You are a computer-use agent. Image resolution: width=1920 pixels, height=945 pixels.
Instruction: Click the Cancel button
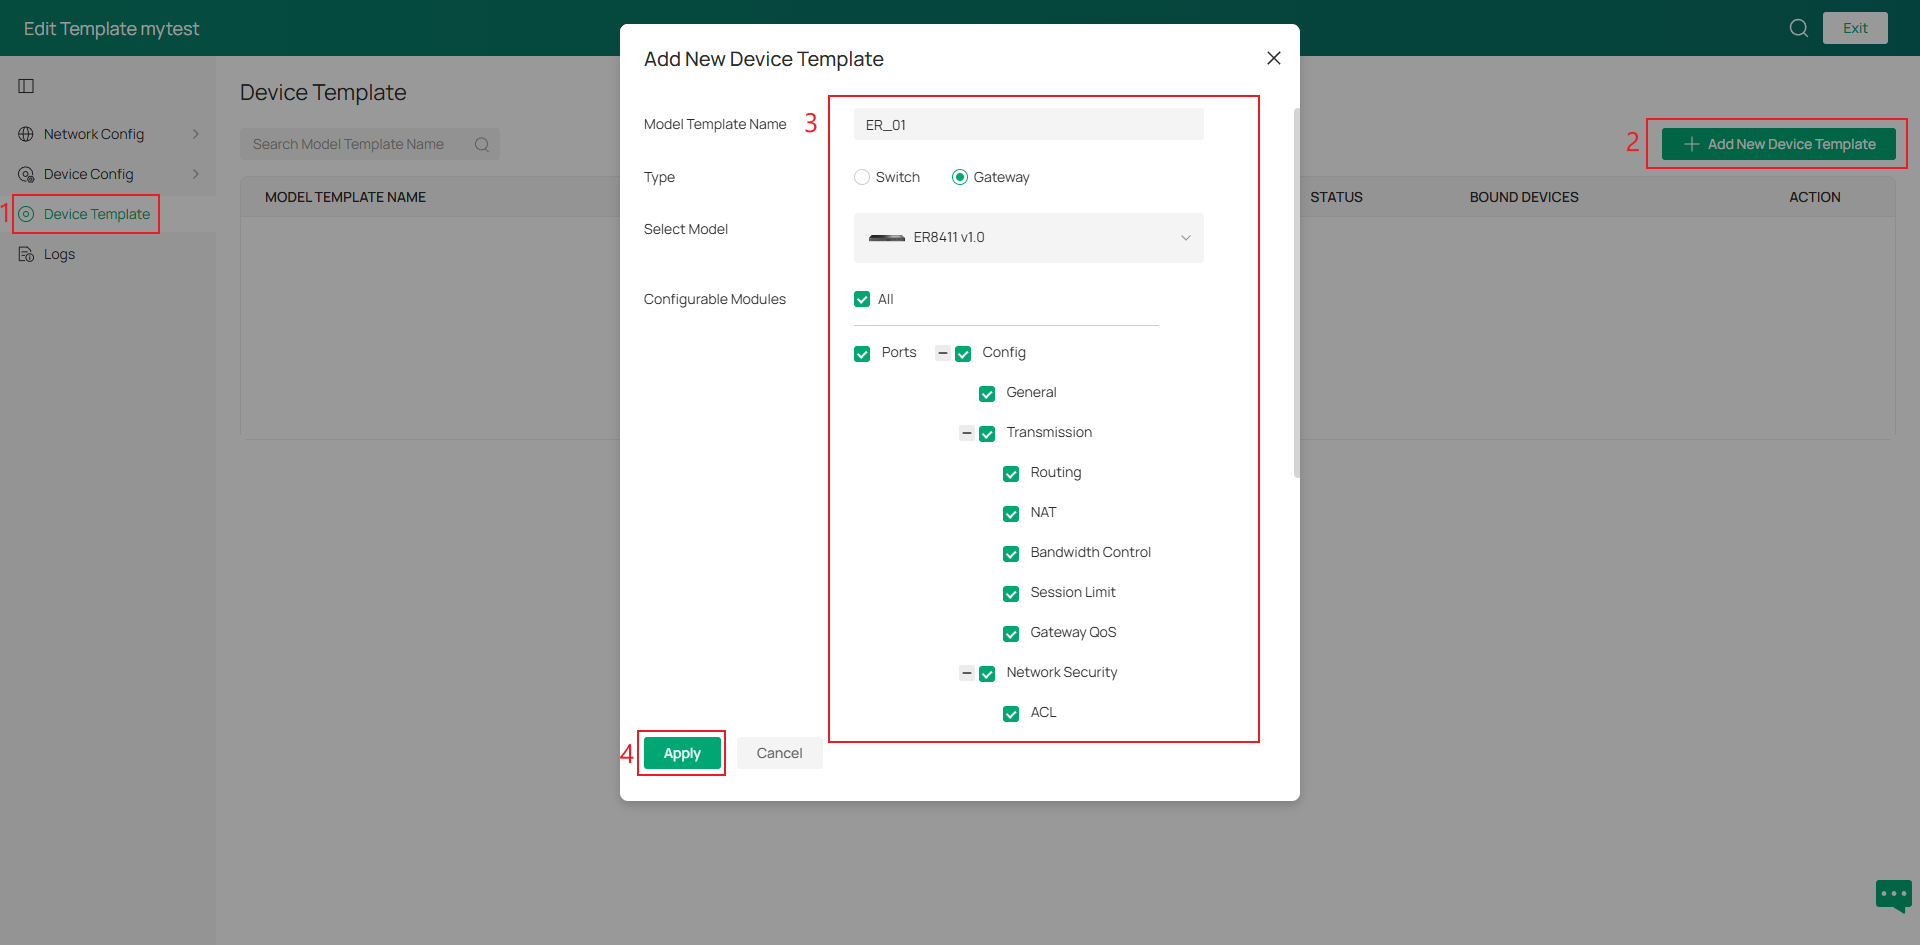(779, 753)
